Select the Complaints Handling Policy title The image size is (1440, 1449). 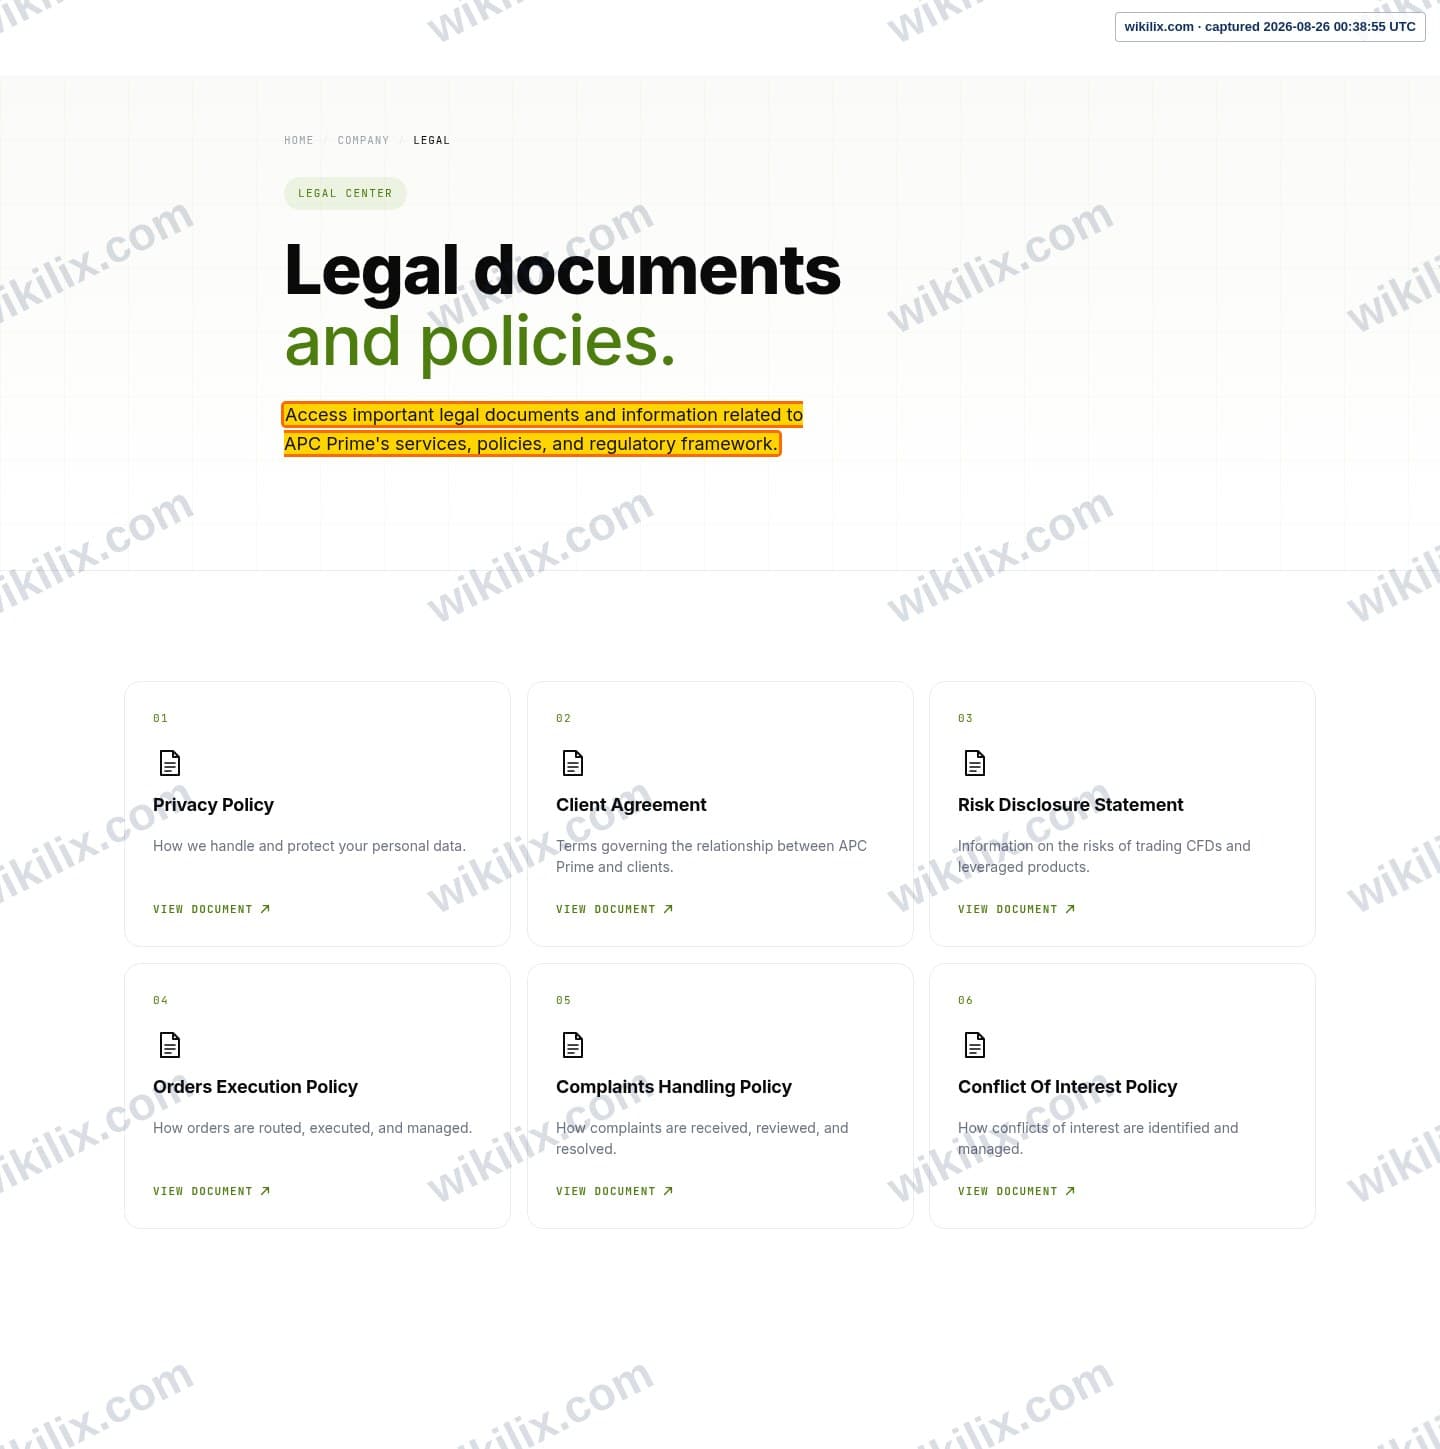coord(673,1087)
